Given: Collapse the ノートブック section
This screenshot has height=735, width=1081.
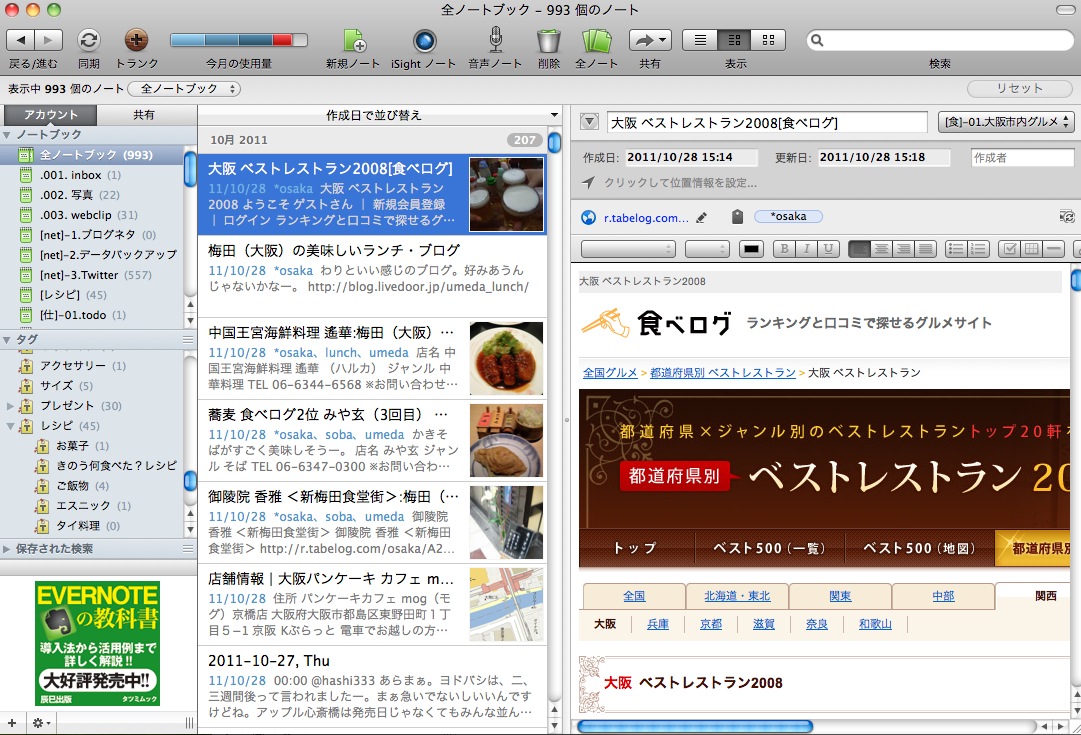Looking at the screenshot, I should tap(7, 135).
